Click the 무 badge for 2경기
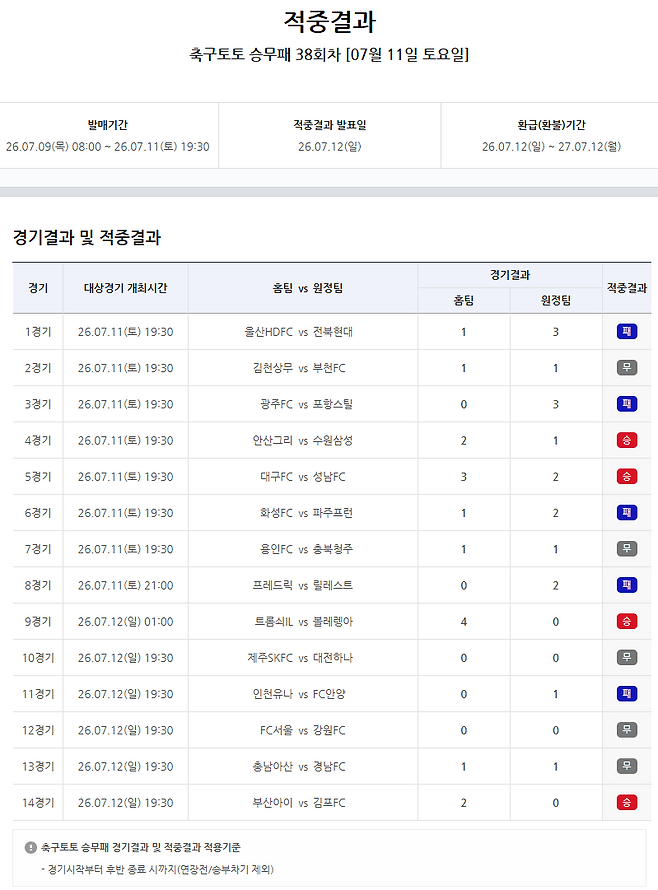 (x=627, y=368)
